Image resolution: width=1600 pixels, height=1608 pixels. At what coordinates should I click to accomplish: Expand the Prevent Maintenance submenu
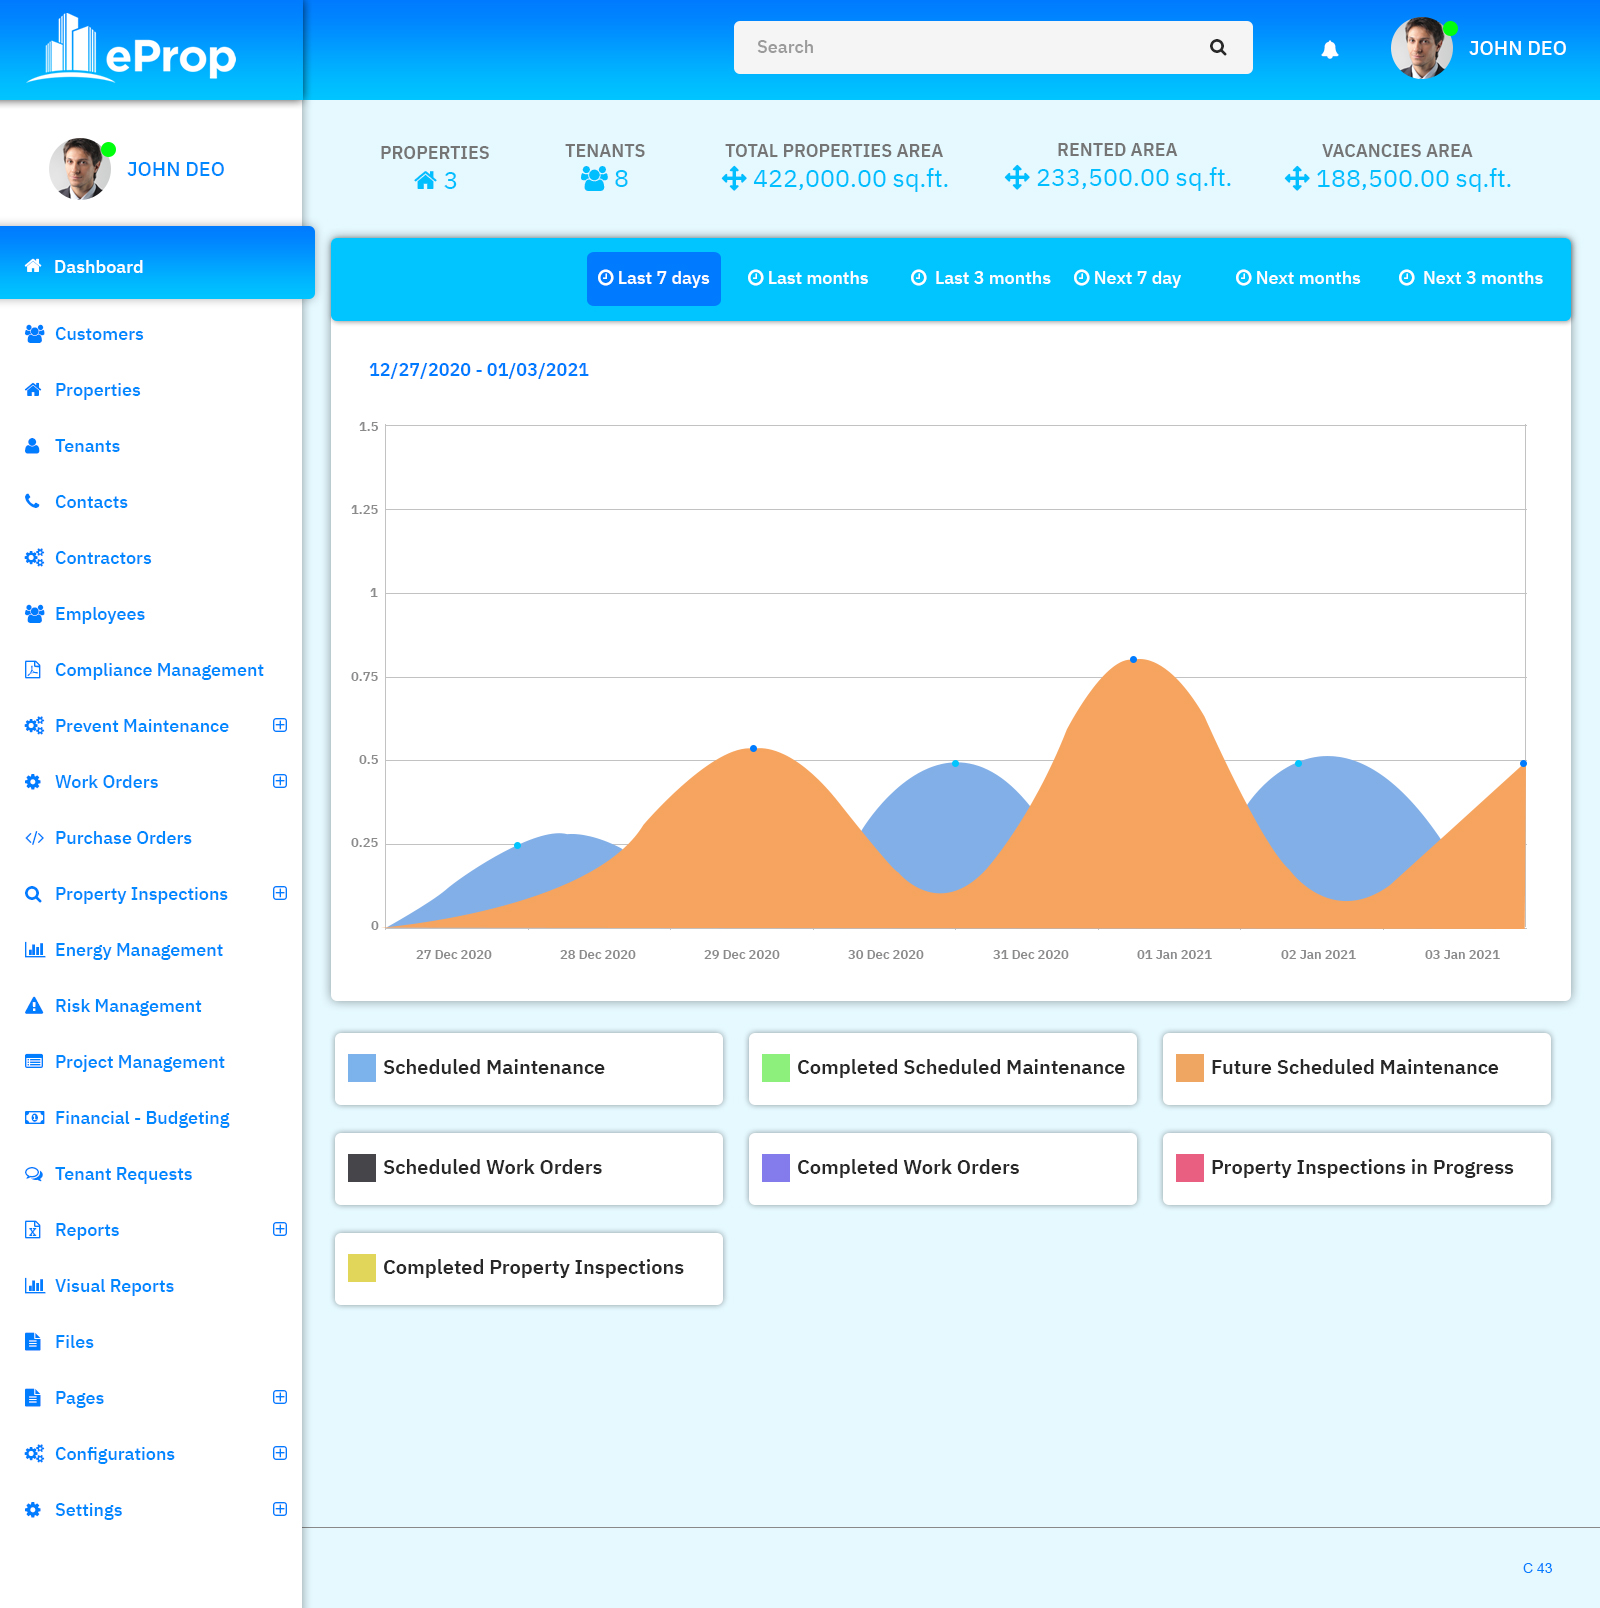[280, 725]
